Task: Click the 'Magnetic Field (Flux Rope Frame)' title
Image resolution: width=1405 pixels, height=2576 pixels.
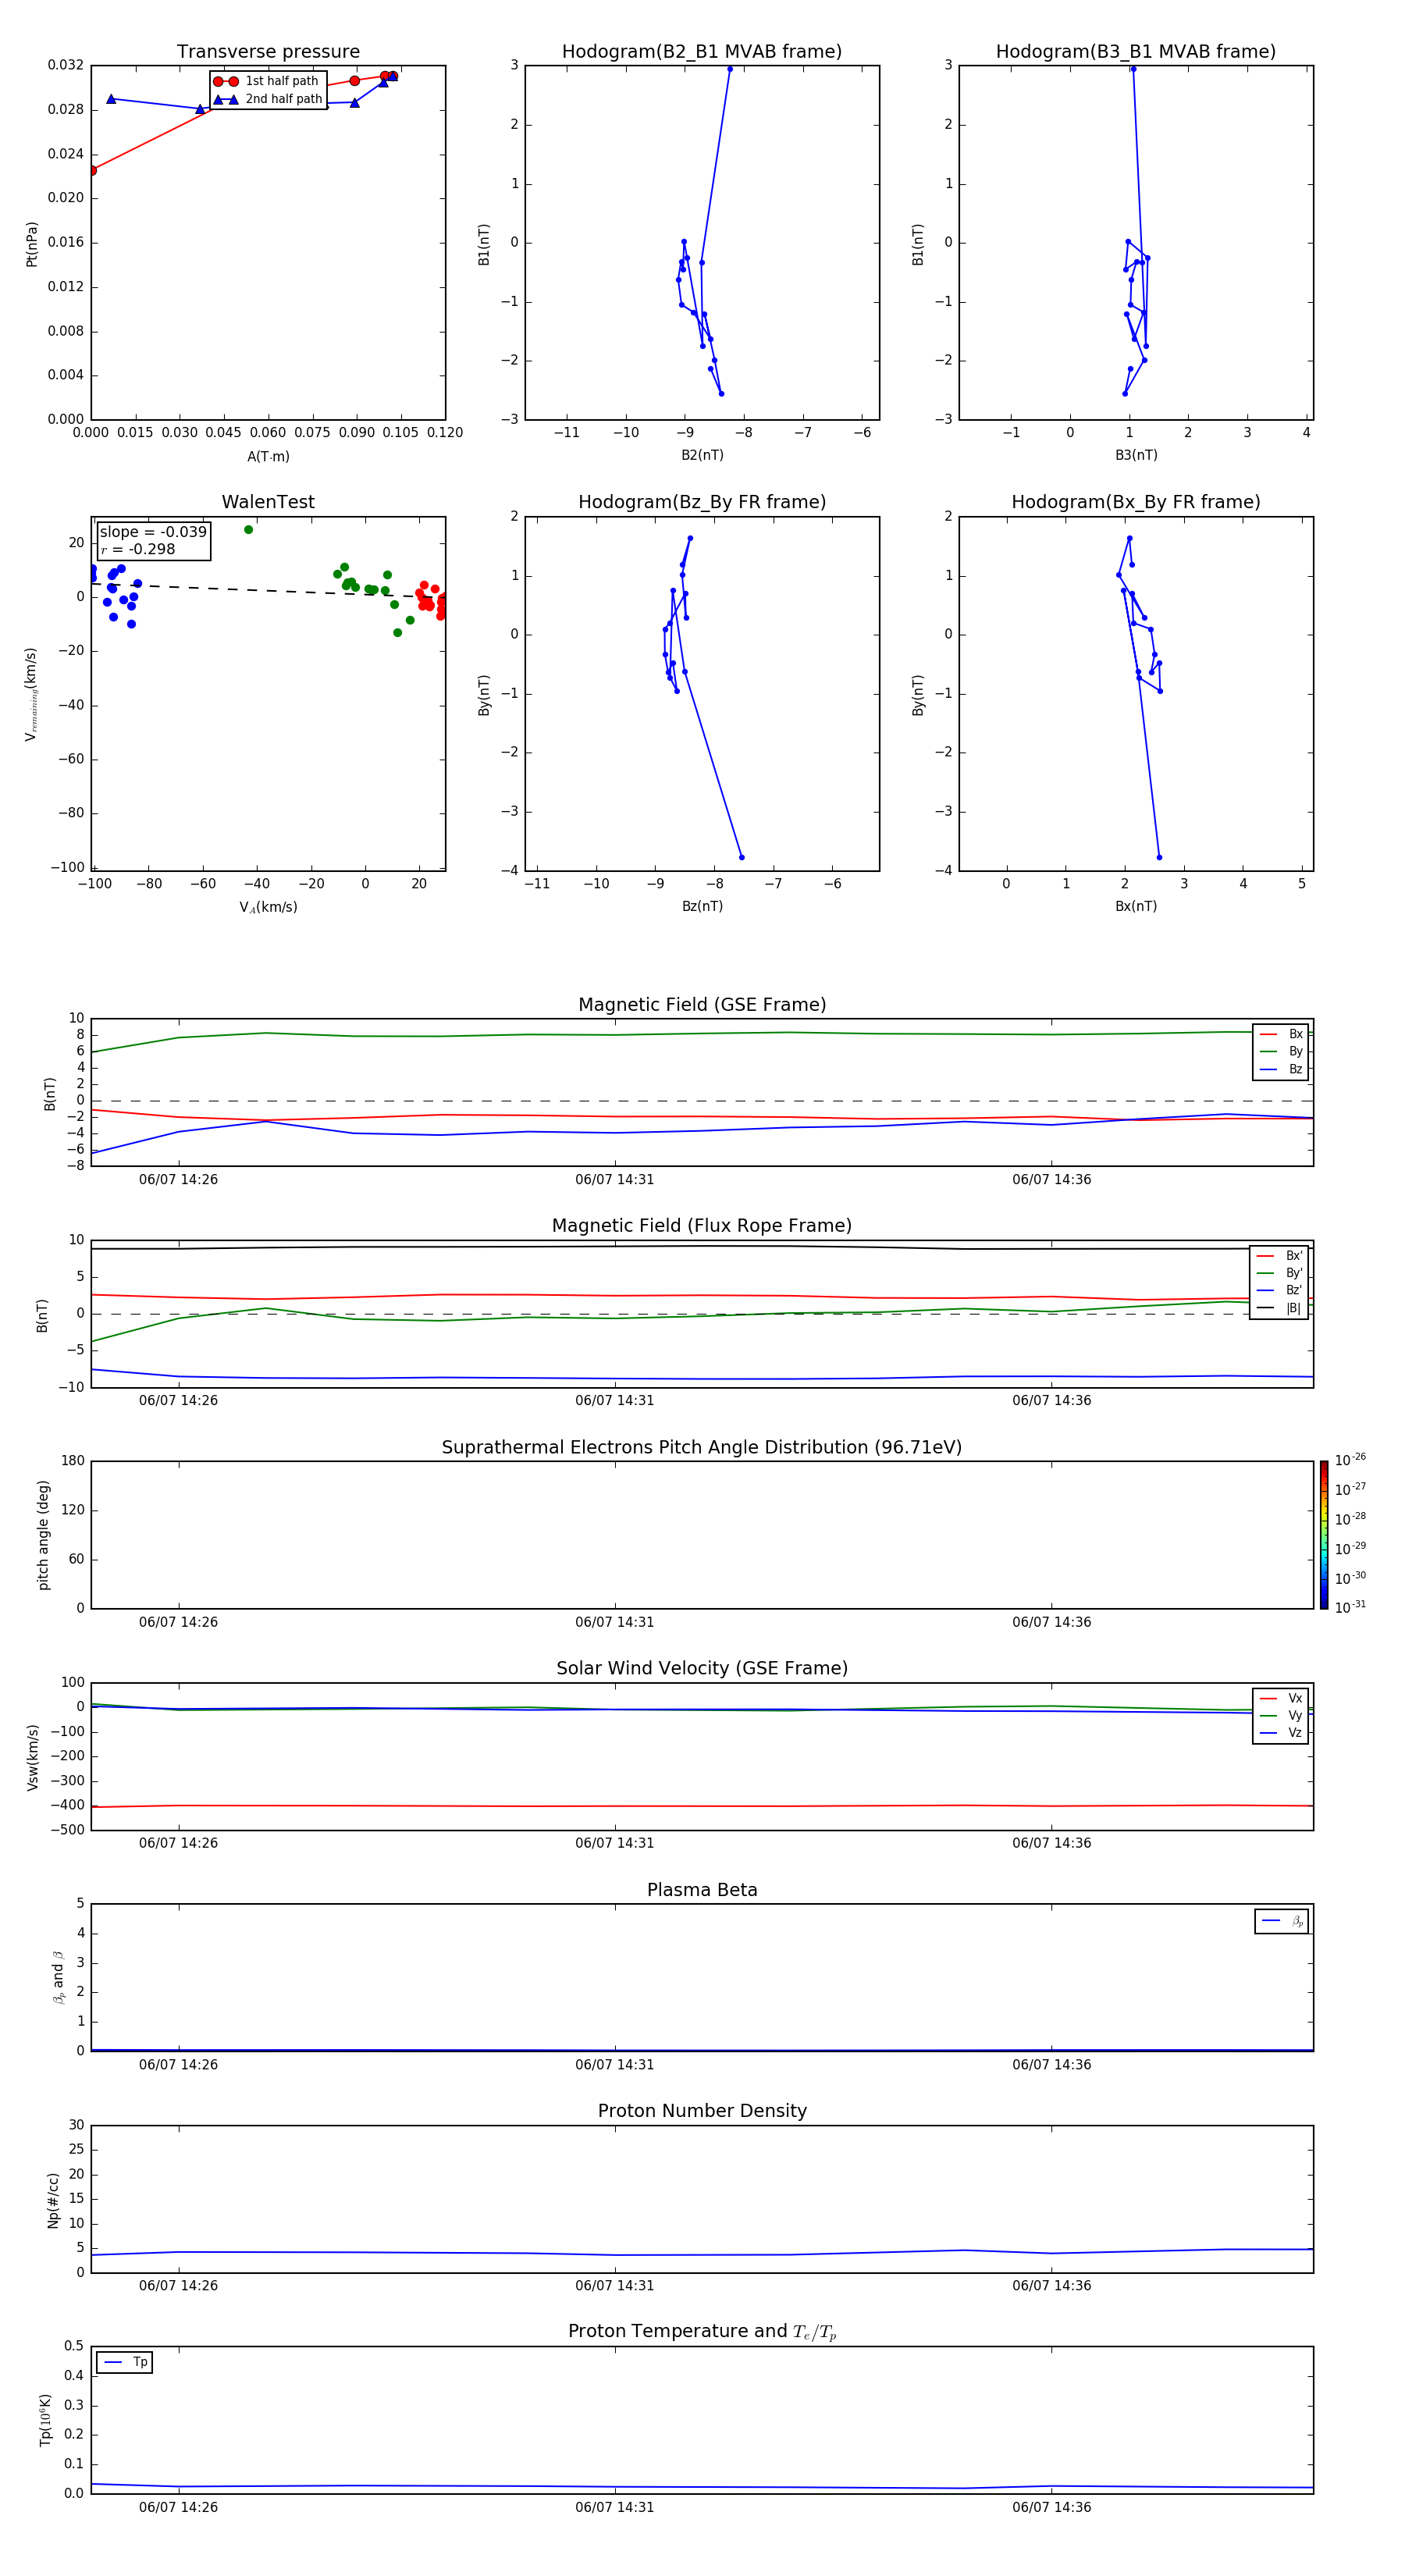Action: pyautogui.click(x=702, y=1226)
